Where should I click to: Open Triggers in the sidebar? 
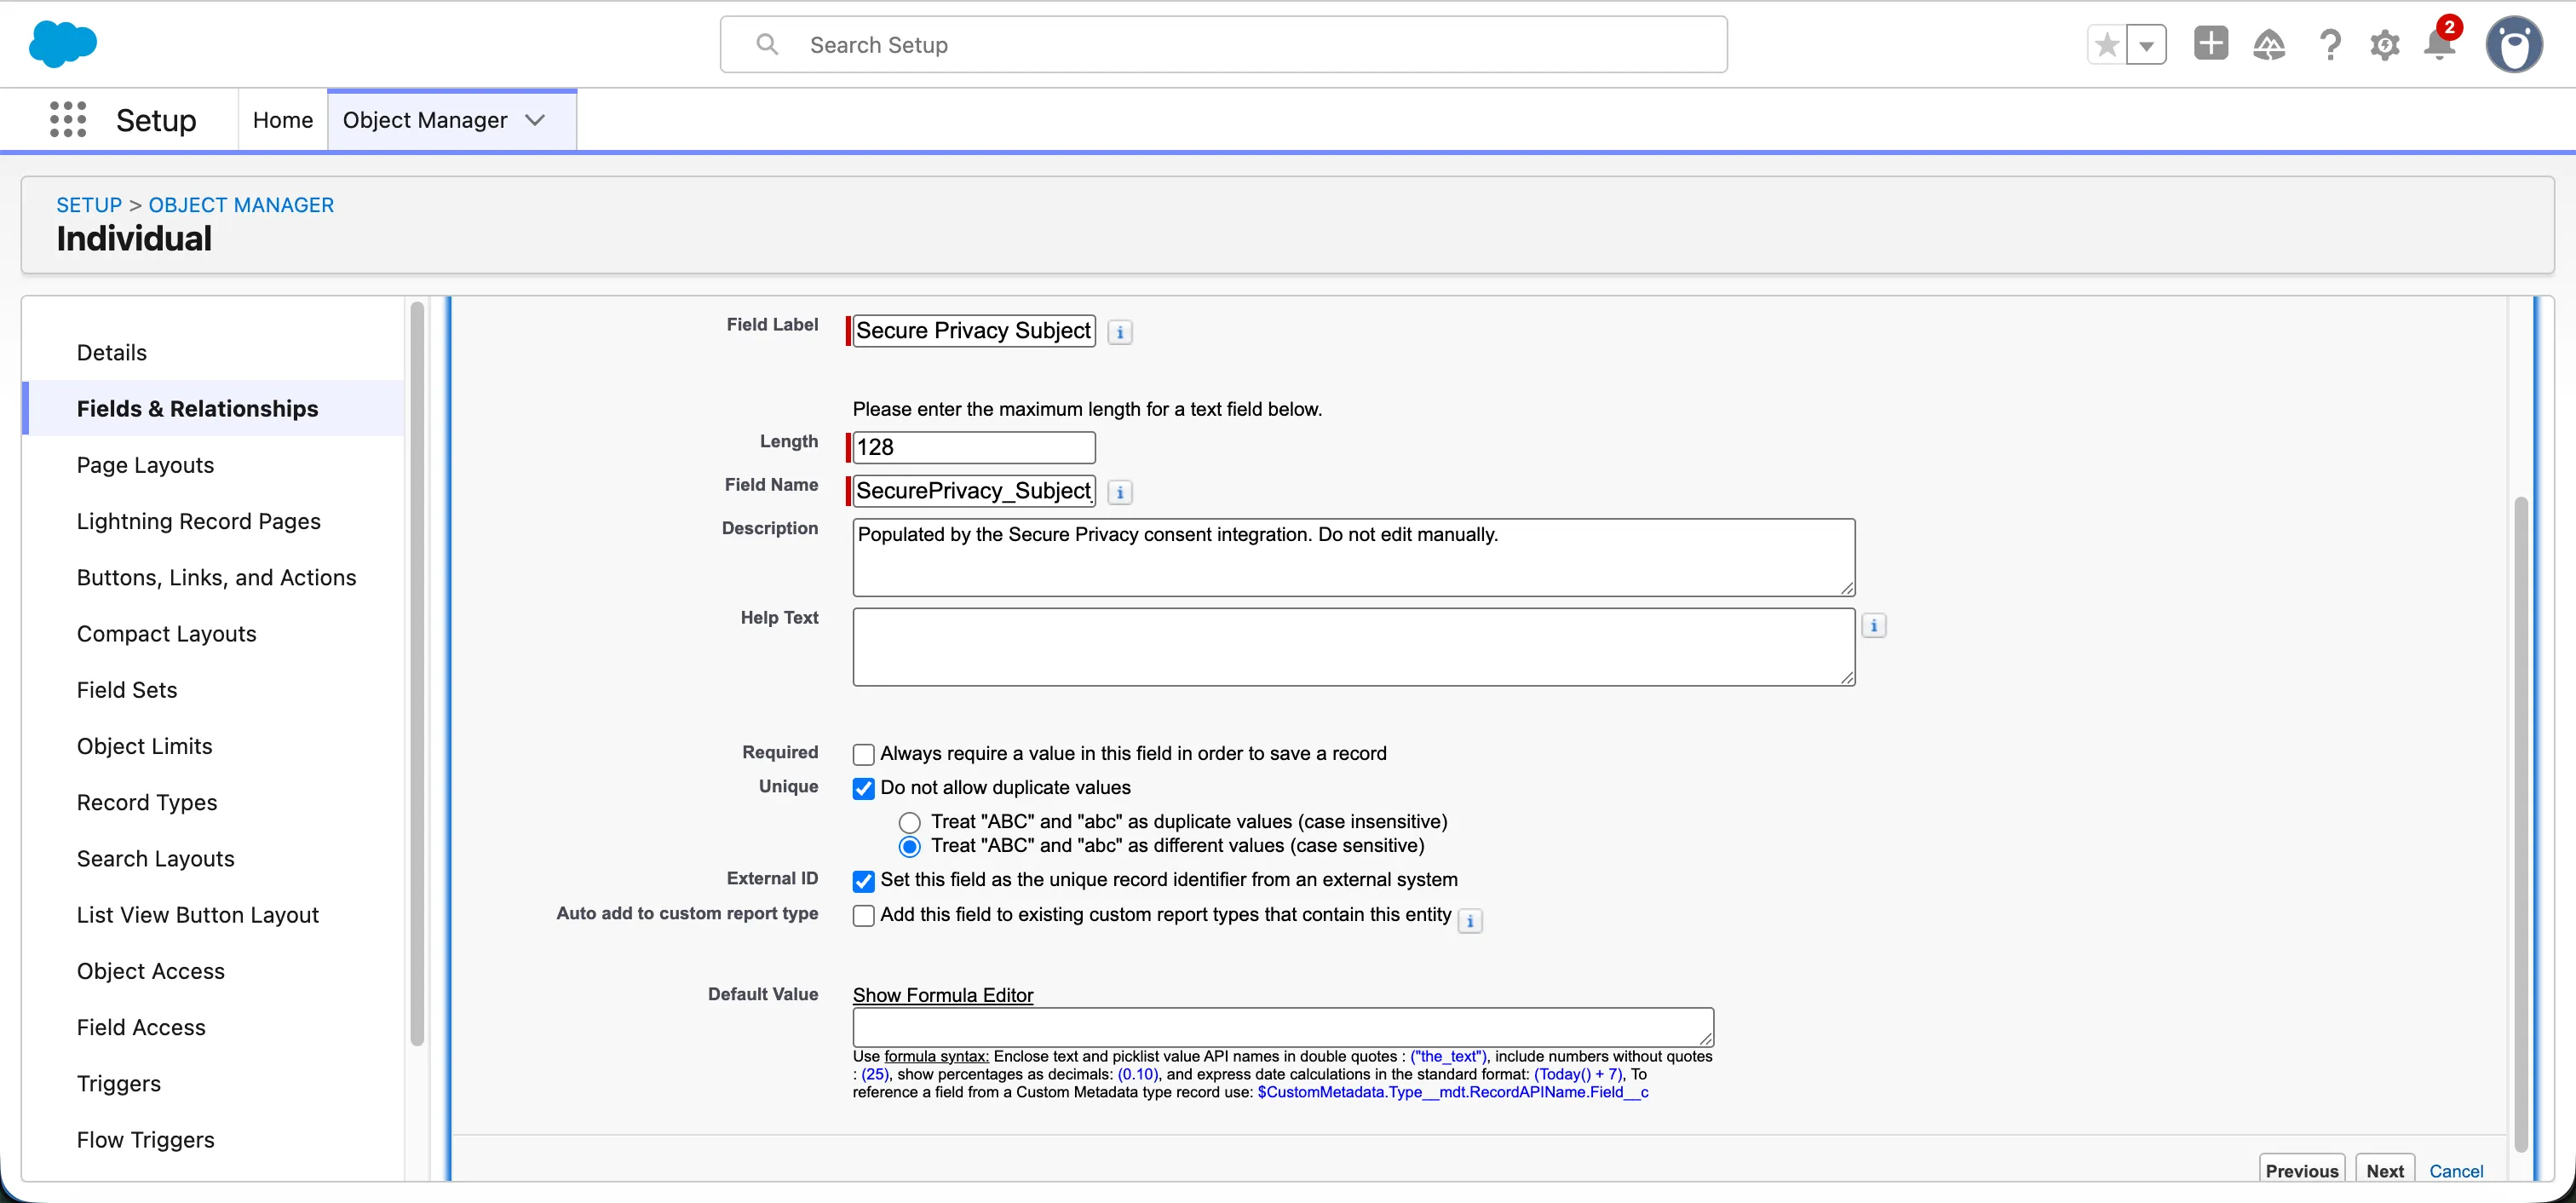point(119,1083)
